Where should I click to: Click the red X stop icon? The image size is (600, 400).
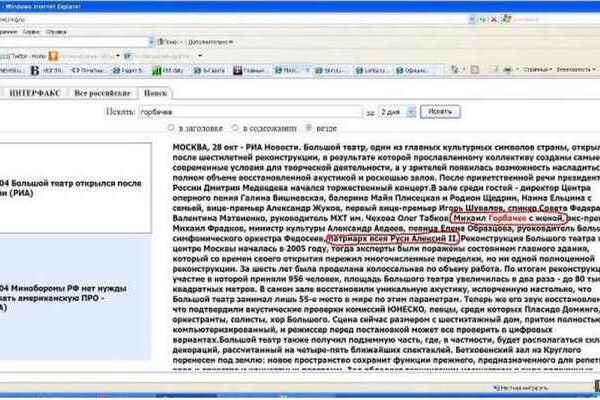[x=494, y=19]
